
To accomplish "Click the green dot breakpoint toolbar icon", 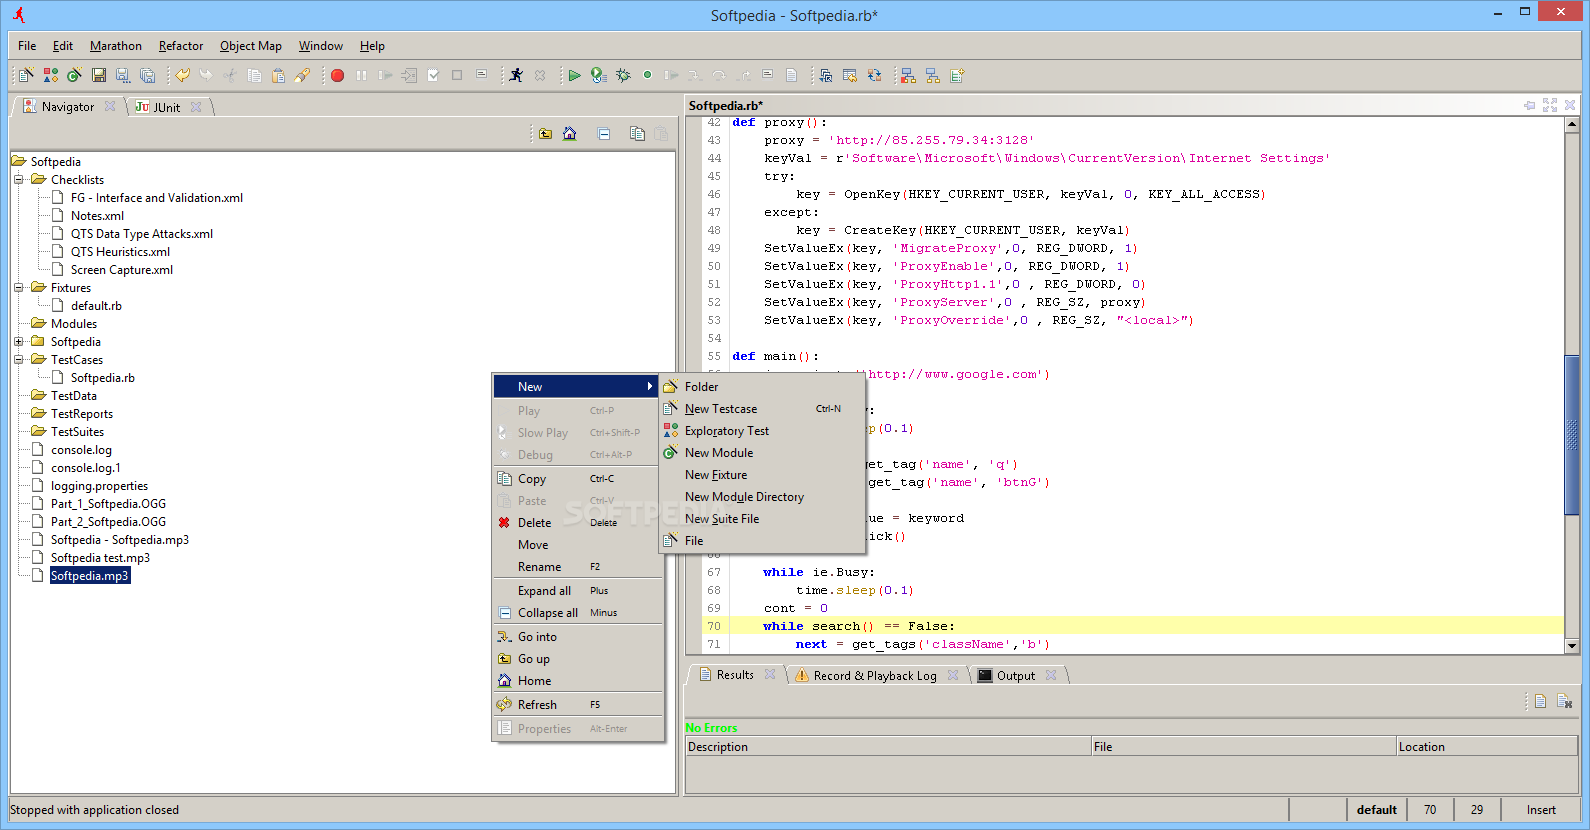I will 647,75.
